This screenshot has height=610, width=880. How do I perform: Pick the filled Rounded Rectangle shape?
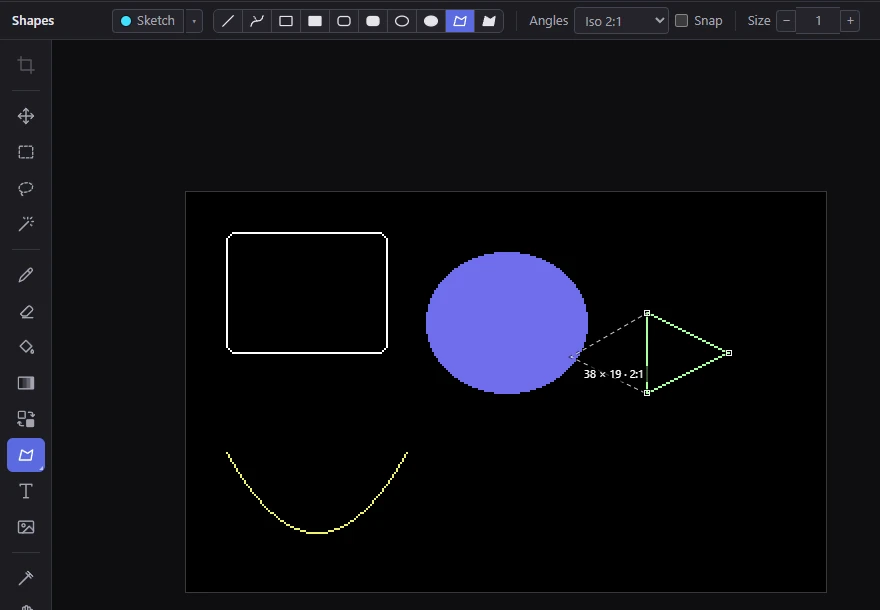tap(373, 21)
